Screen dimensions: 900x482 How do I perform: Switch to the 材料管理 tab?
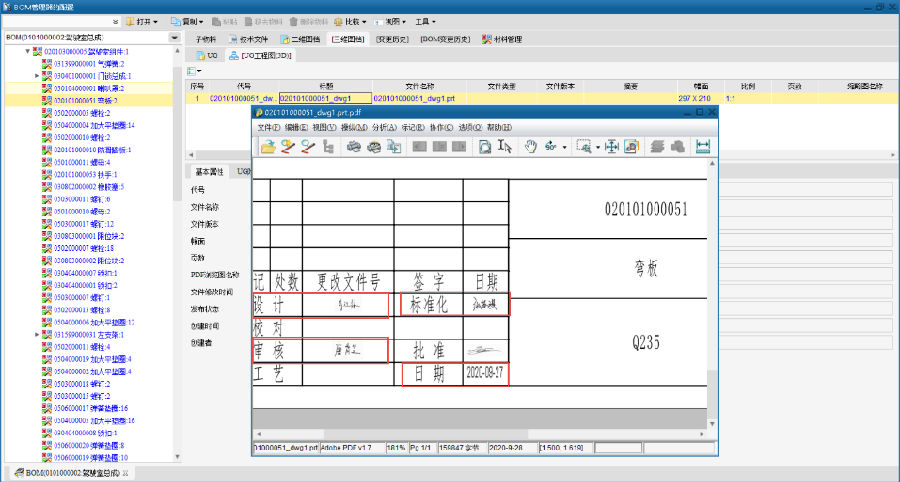(505, 40)
